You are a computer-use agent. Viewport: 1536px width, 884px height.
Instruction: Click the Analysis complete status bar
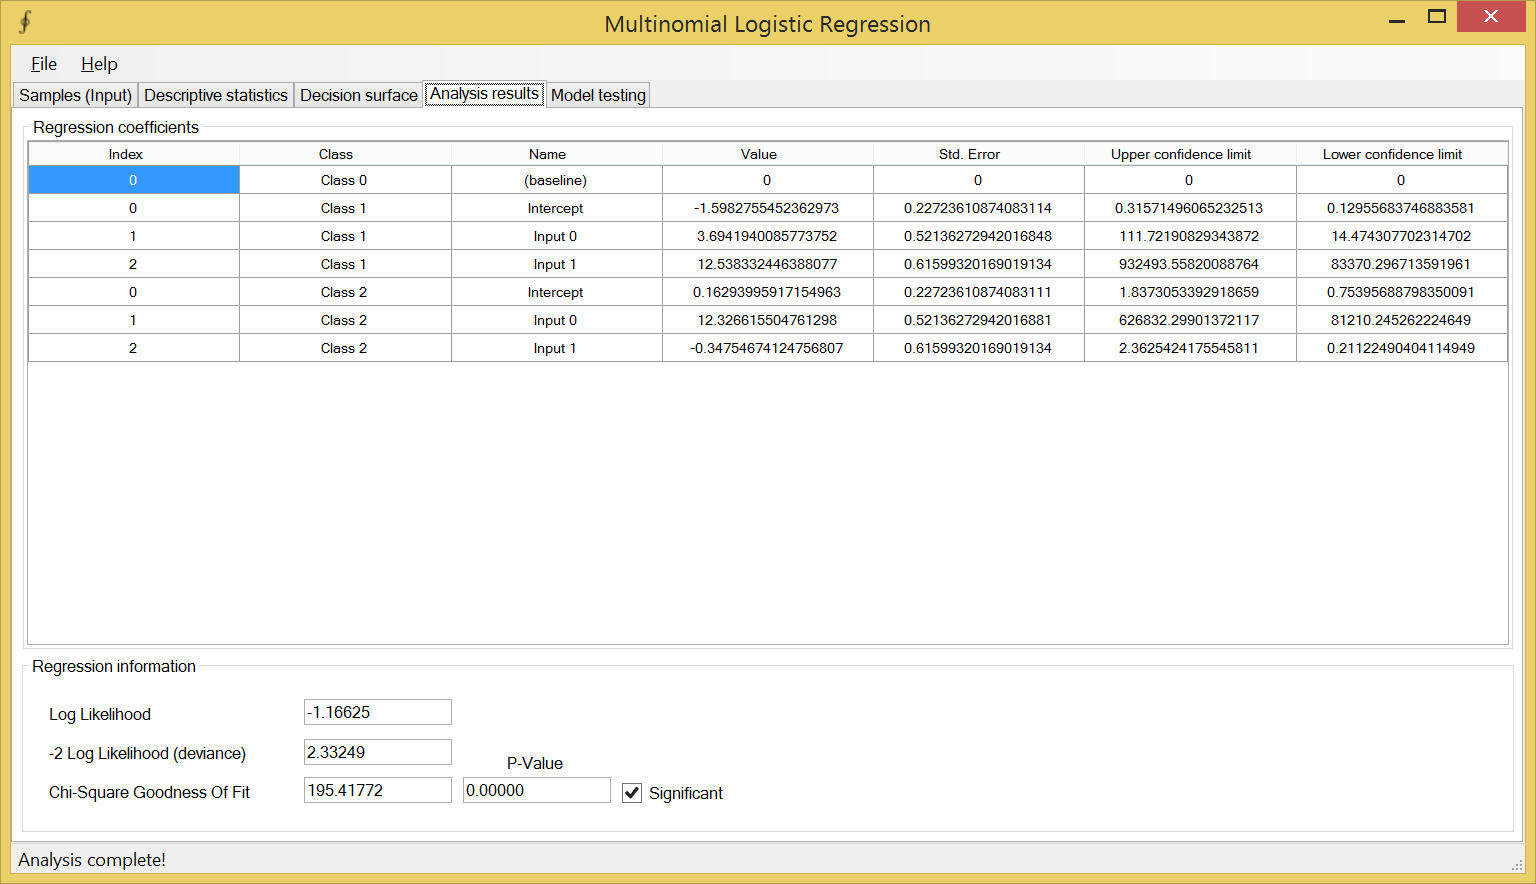coord(91,860)
